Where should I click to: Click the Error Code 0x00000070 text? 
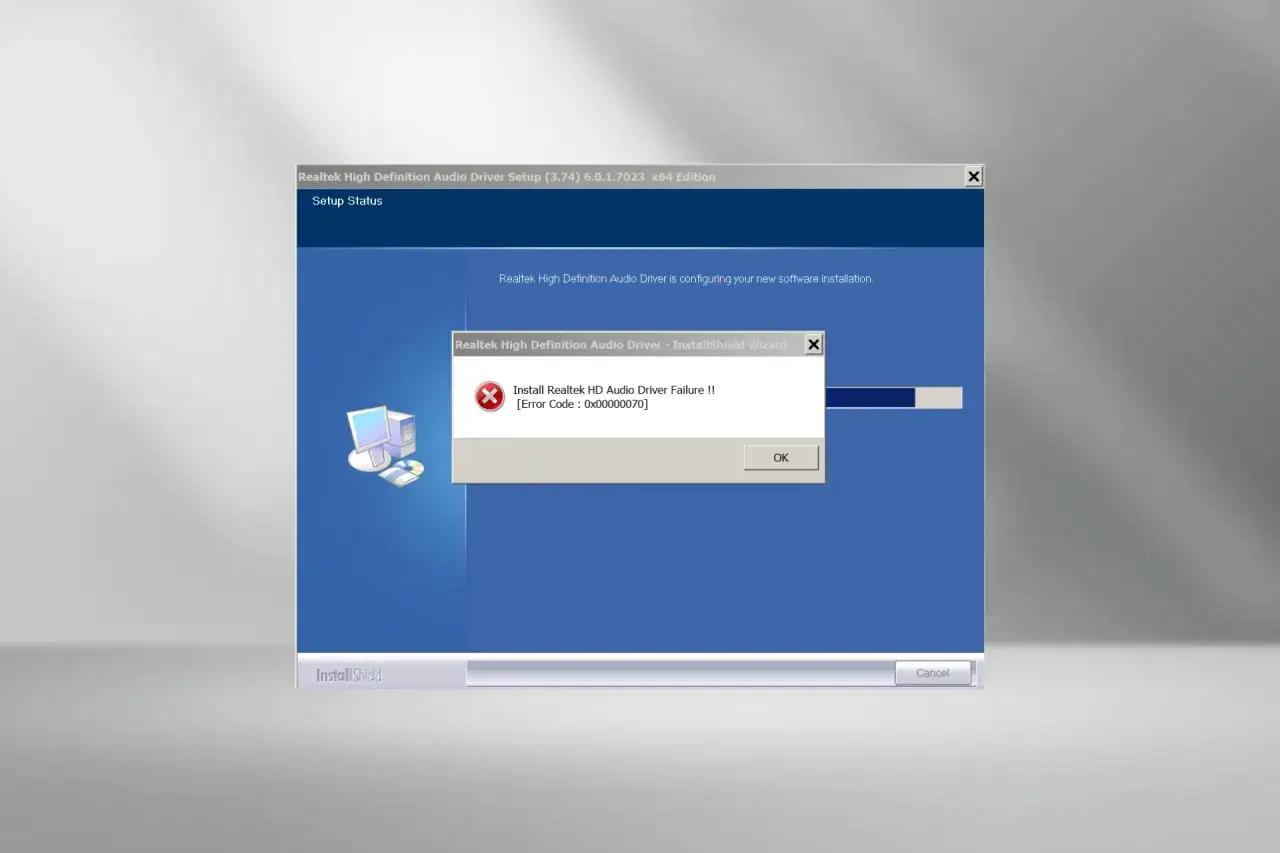pyautogui.click(x=582, y=404)
